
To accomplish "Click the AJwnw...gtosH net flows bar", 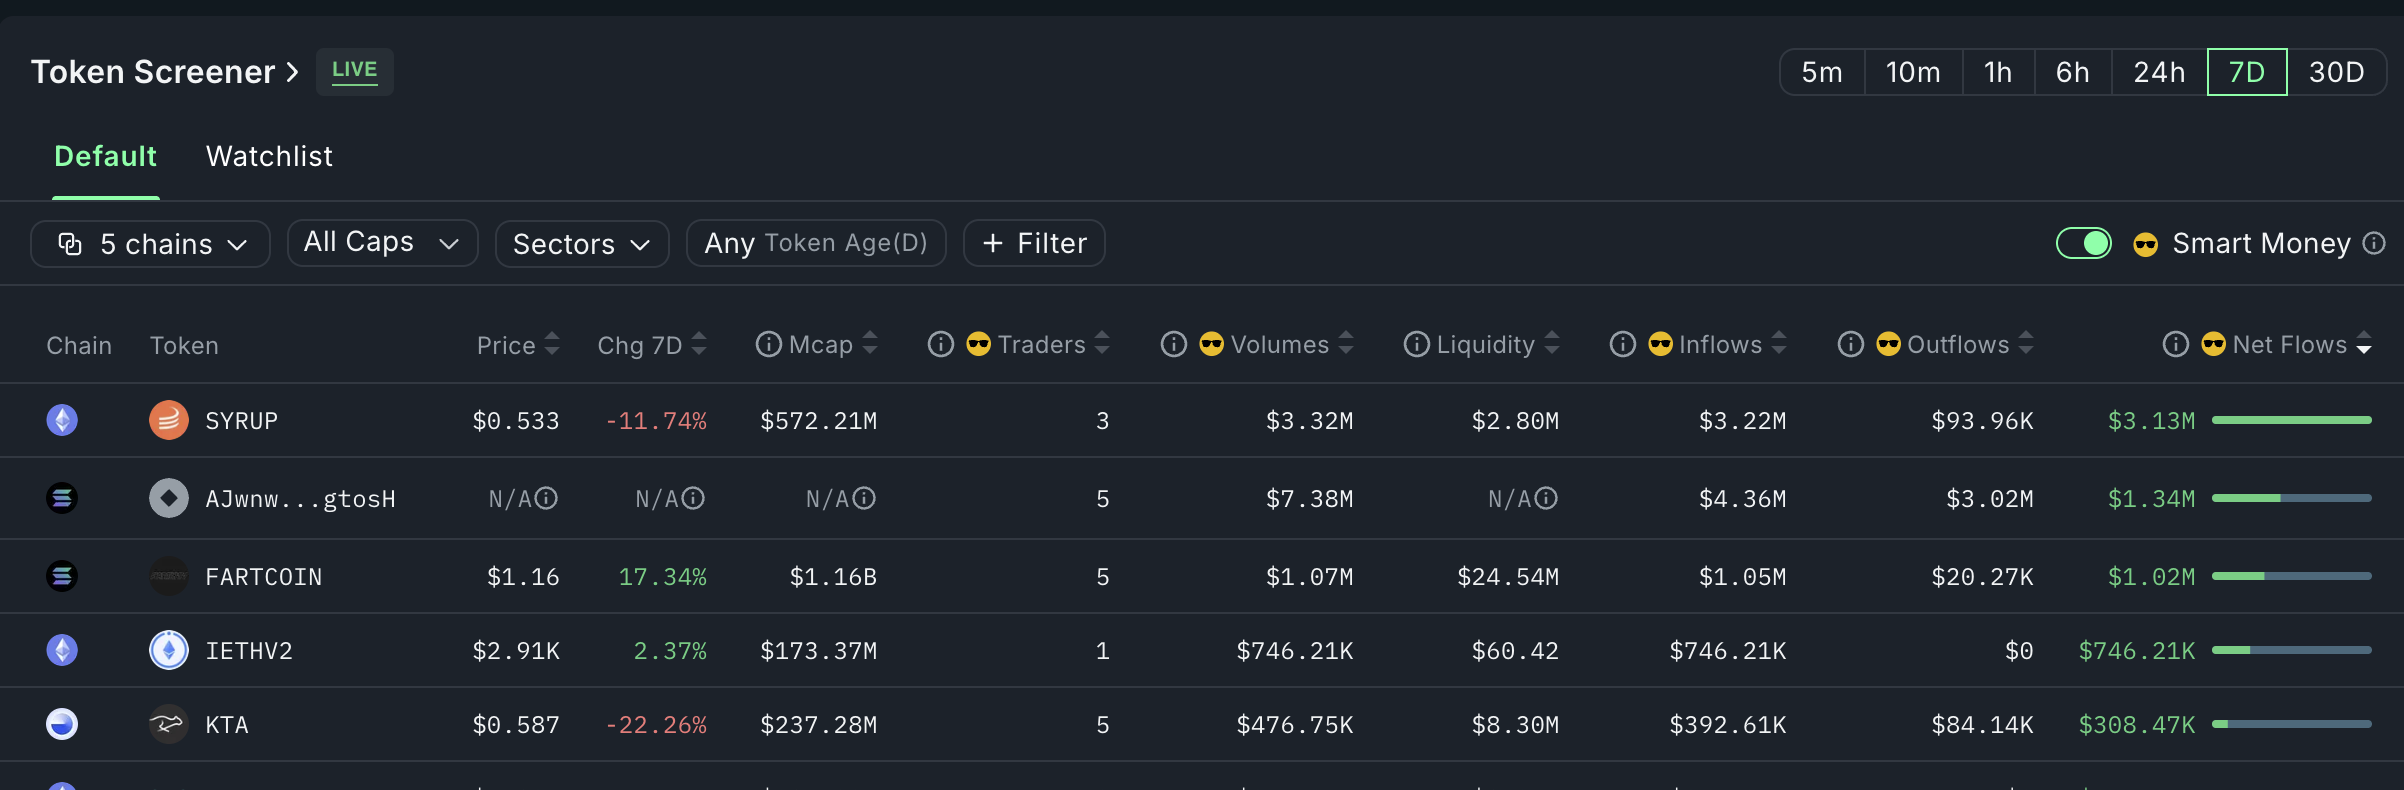I will pos(2292,498).
